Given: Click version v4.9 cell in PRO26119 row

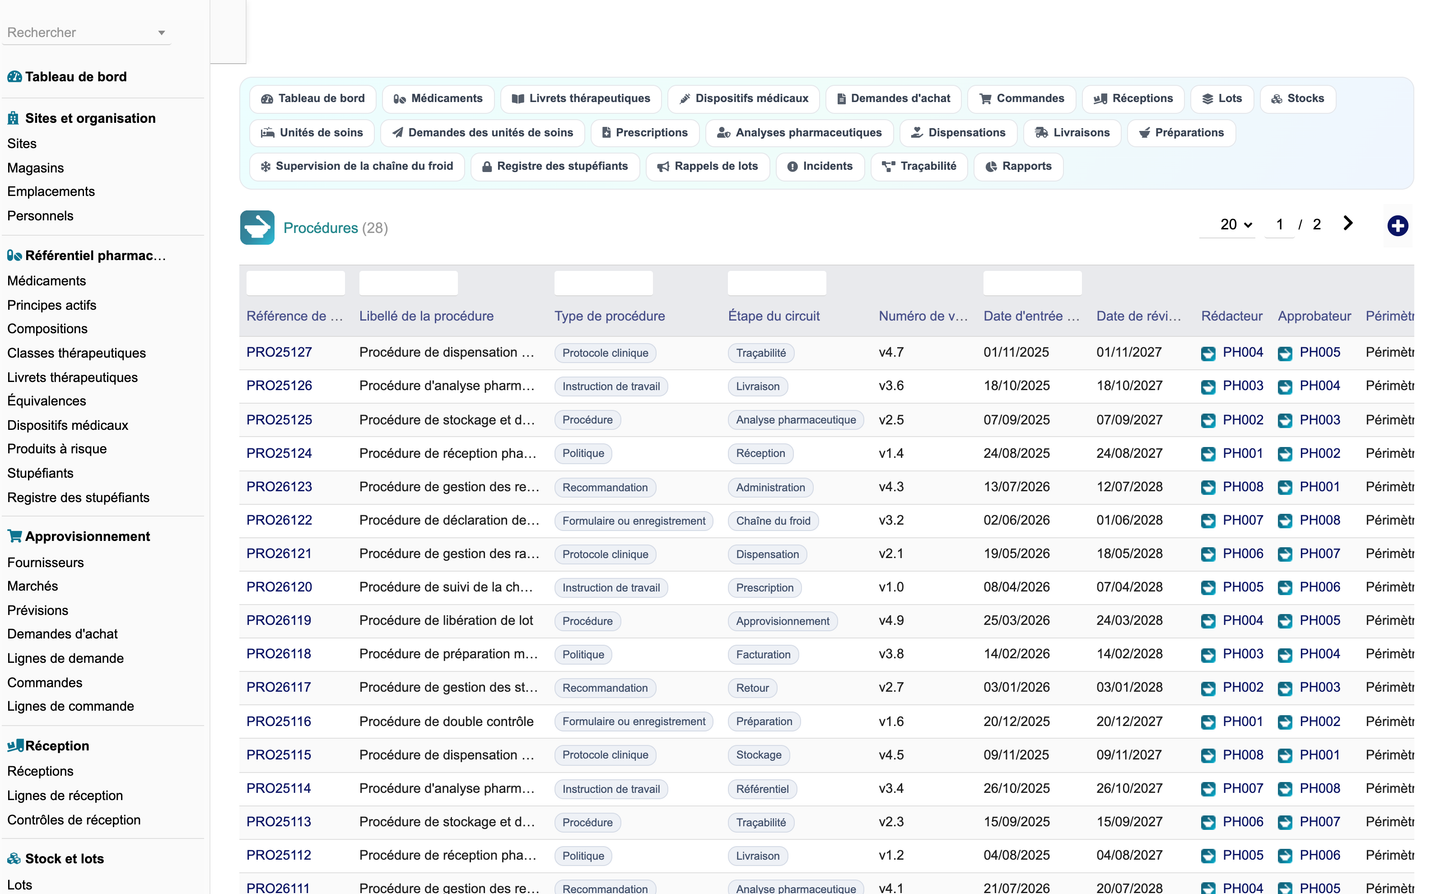Looking at the screenshot, I should [892, 621].
